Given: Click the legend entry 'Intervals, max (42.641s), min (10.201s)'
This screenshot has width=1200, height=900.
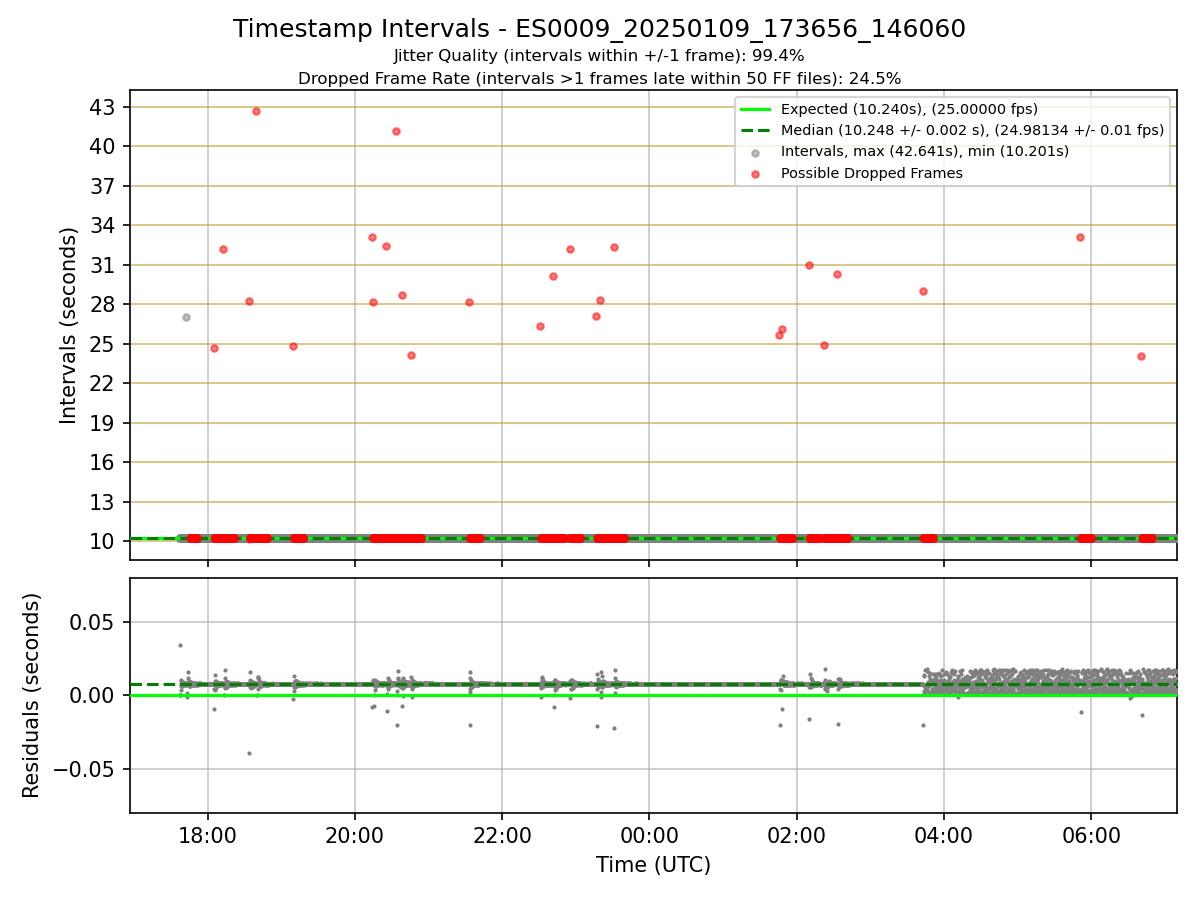Looking at the screenshot, I should tap(924, 152).
